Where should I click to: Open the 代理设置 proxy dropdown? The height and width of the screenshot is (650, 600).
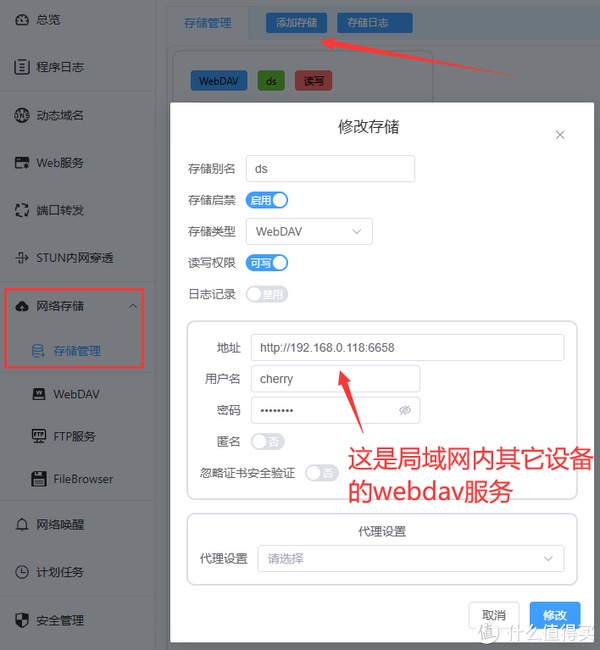[411, 558]
